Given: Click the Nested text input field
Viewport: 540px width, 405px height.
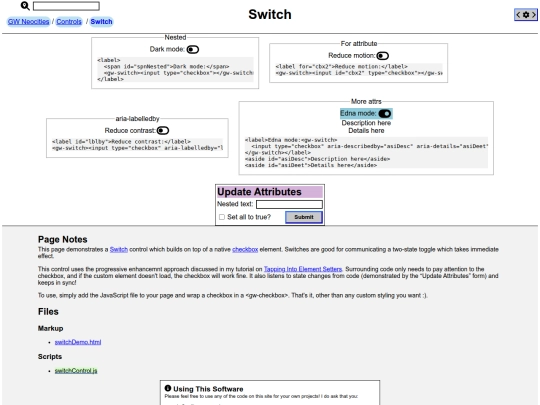Looking at the screenshot, I should click(x=289, y=205).
